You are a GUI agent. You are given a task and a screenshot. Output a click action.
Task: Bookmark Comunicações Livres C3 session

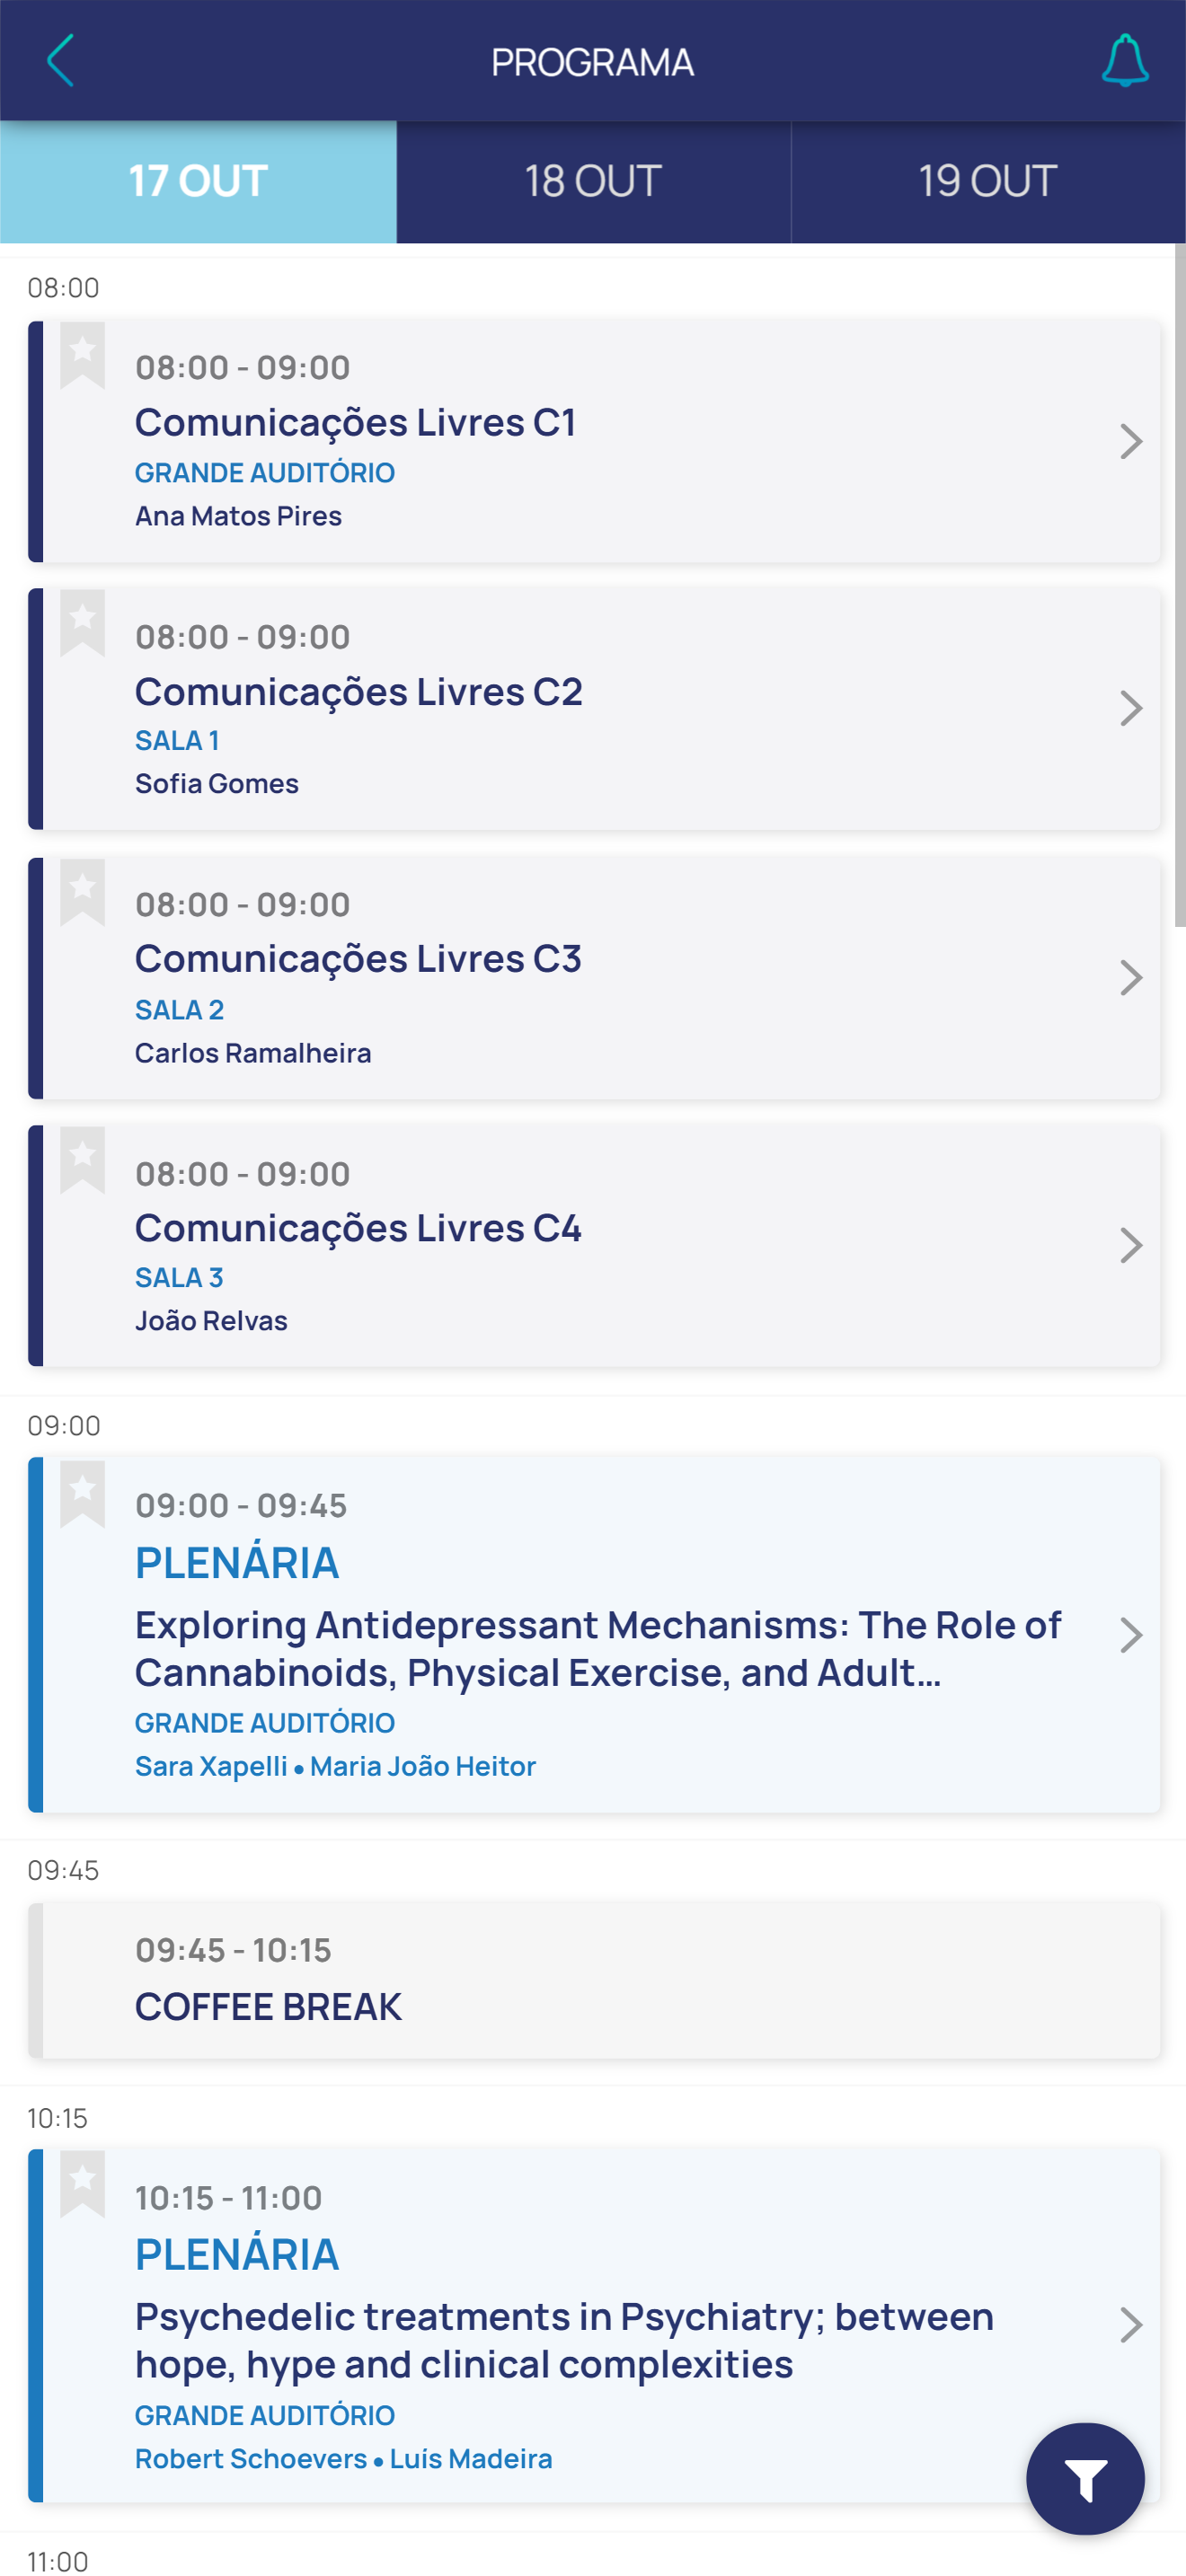[83, 891]
